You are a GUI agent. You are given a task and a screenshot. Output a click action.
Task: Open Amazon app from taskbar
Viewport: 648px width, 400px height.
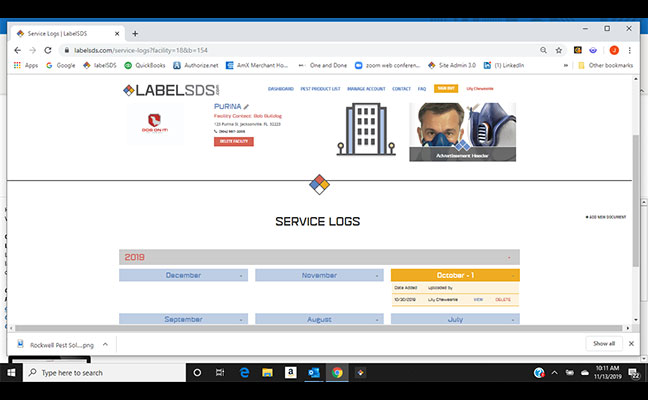pyautogui.click(x=291, y=373)
